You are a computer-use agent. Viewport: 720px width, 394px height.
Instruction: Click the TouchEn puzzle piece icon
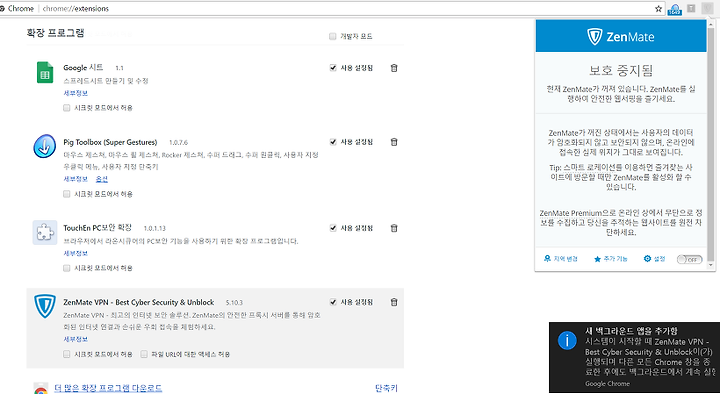coord(45,232)
